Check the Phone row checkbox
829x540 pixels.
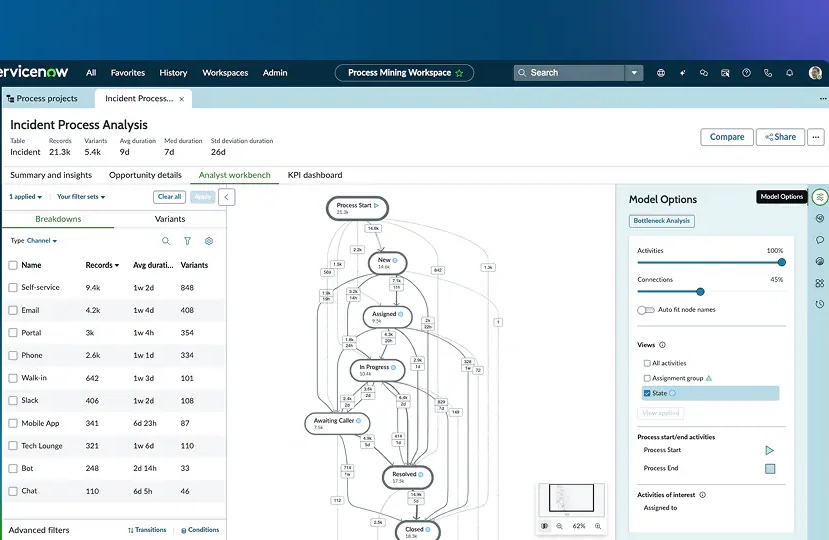13,355
